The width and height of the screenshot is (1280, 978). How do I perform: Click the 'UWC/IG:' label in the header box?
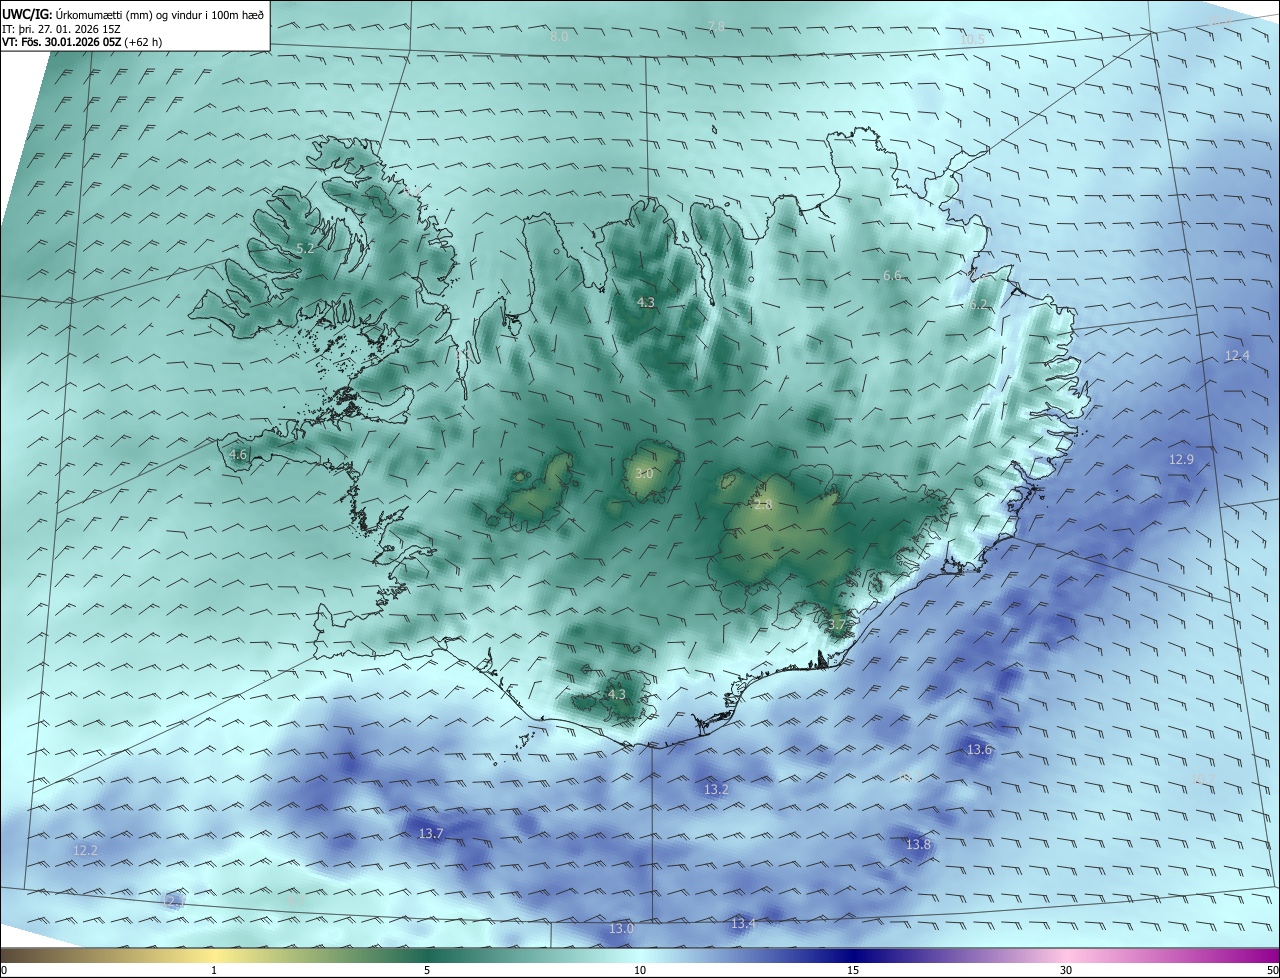27,14
